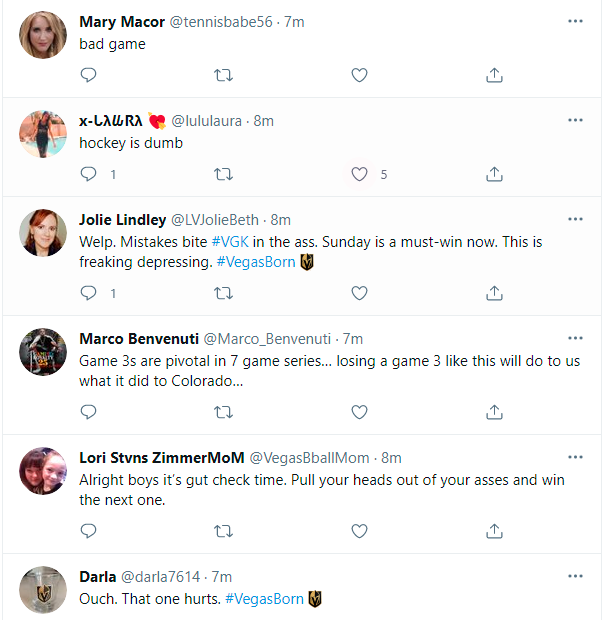Retweet Mary Macor's 'bad game' tweet
607x620 pixels.
click(224, 75)
